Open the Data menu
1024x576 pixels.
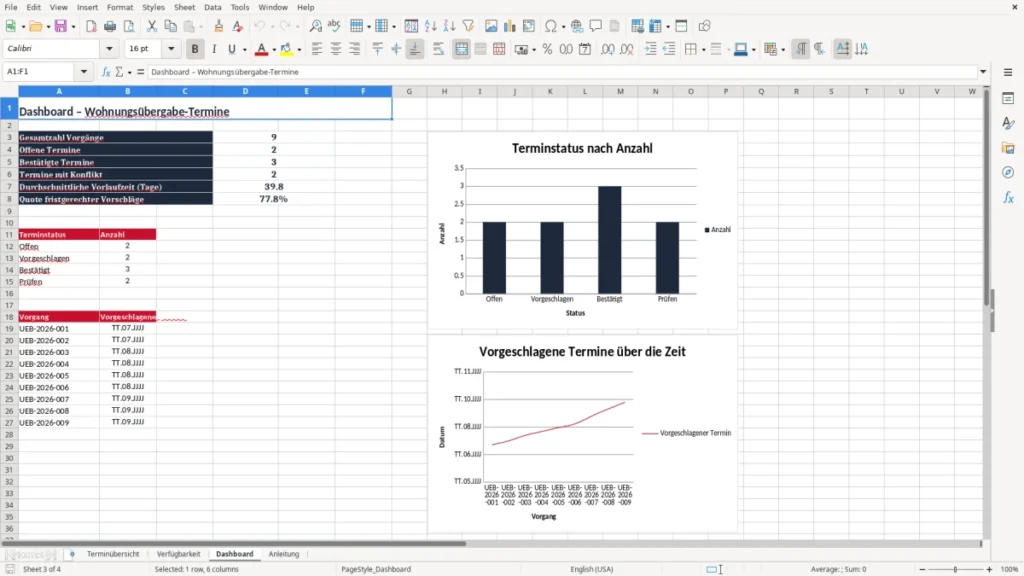[212, 7]
